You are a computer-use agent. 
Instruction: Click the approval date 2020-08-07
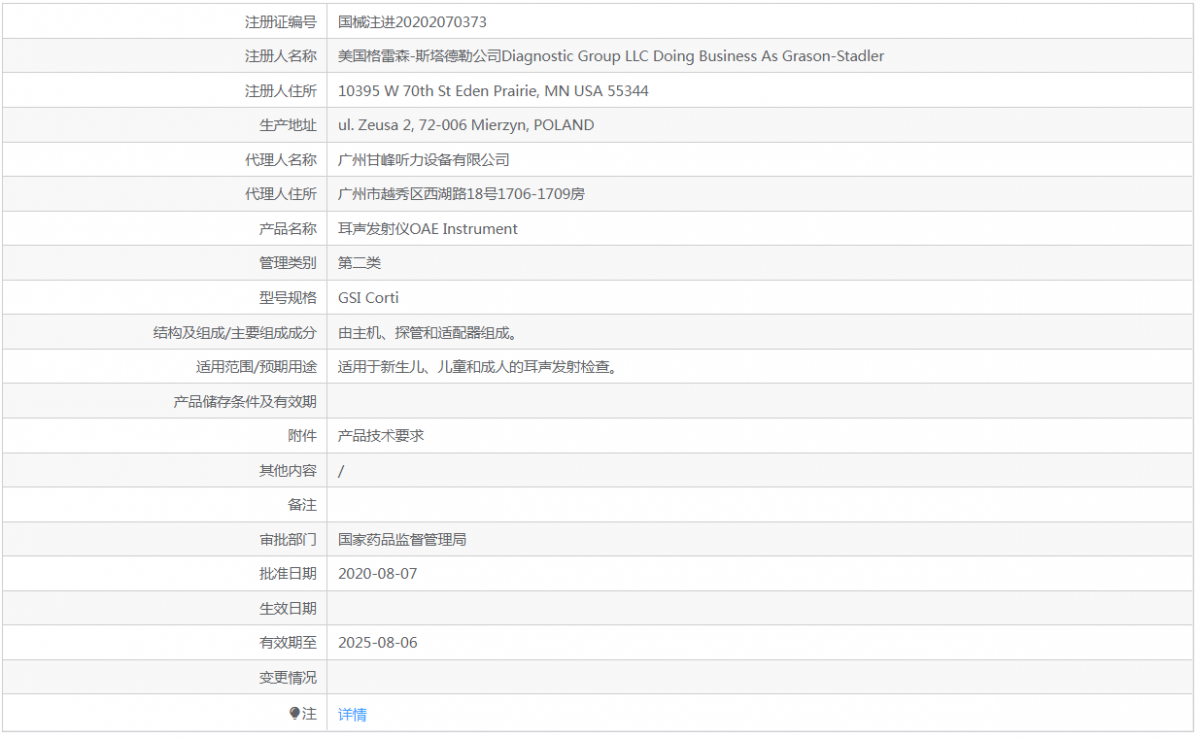click(377, 574)
